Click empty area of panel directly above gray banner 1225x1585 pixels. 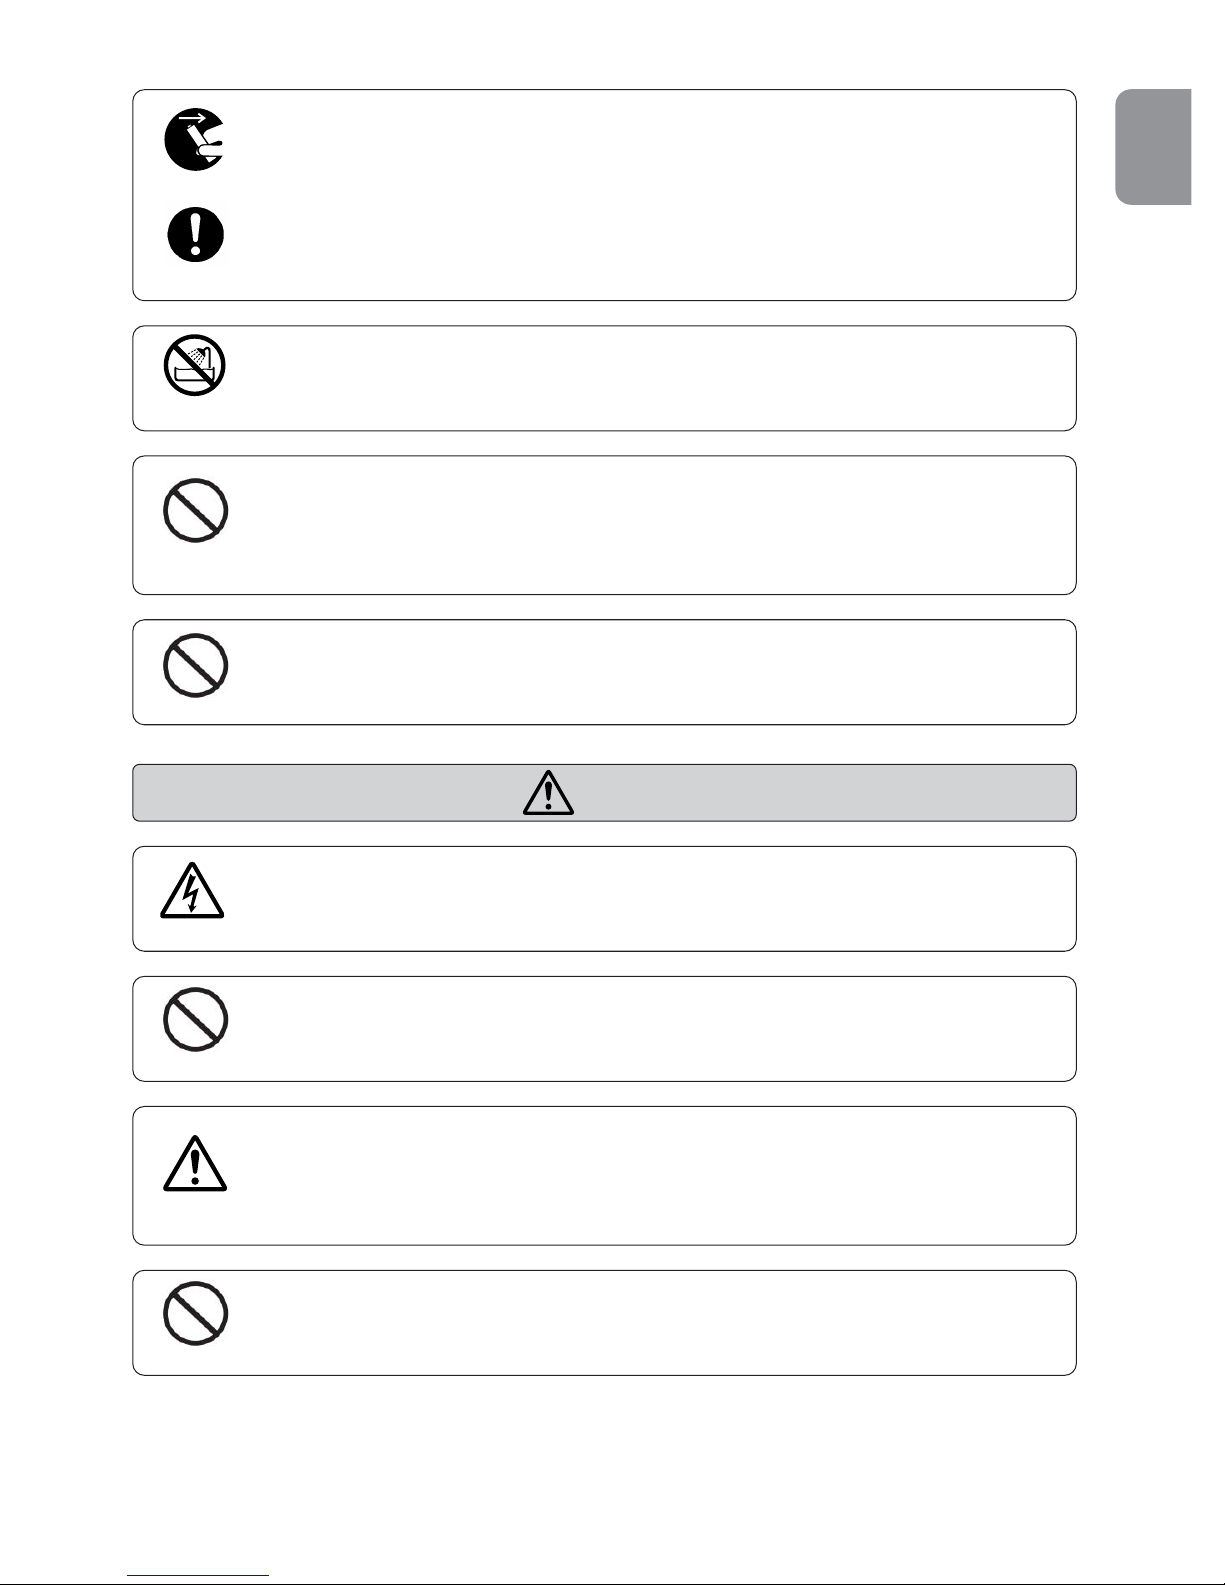point(650,672)
